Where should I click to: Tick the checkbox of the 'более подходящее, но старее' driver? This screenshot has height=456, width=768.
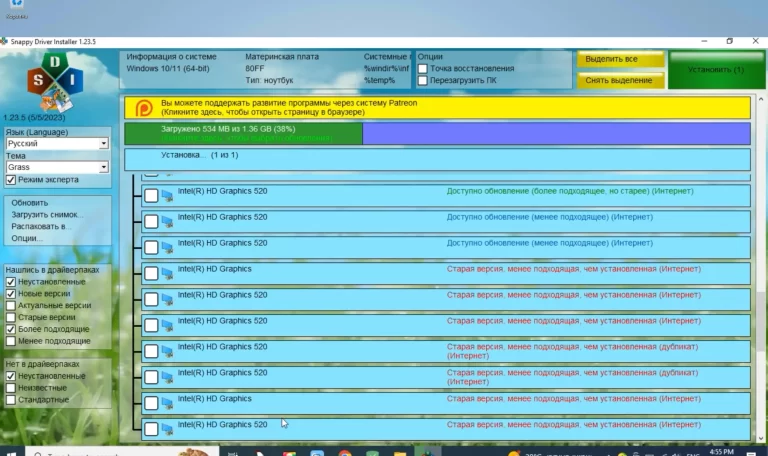click(x=151, y=195)
